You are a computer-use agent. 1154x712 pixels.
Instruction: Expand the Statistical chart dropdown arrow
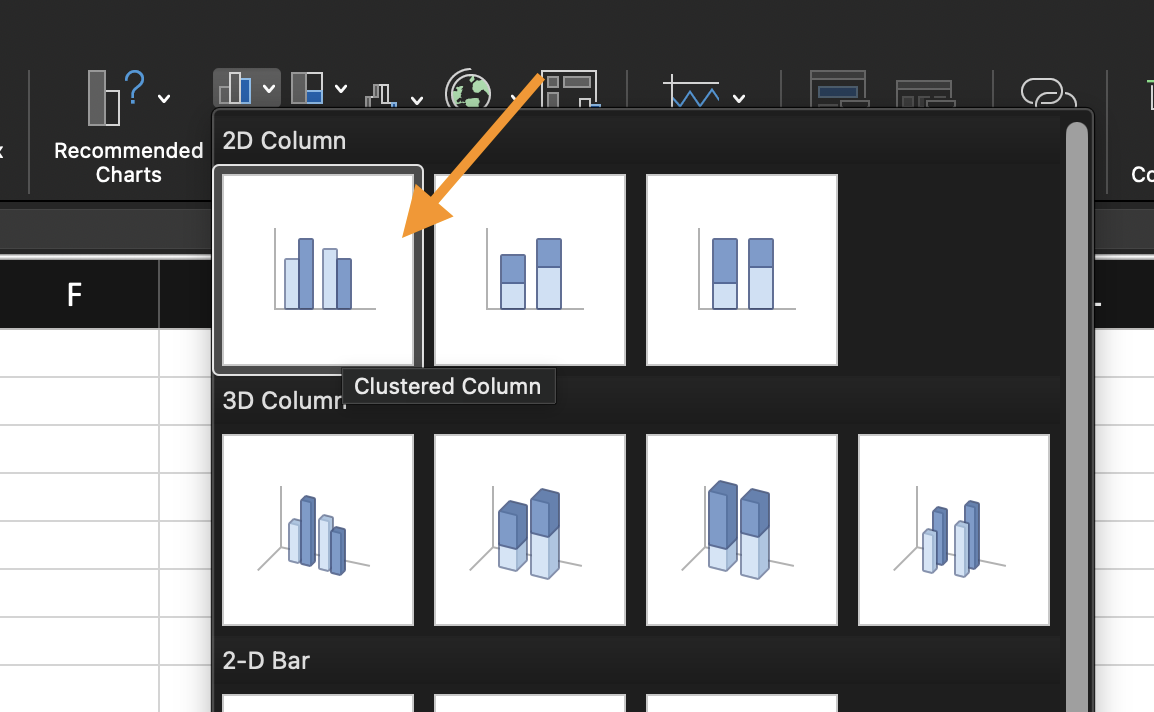(417, 100)
